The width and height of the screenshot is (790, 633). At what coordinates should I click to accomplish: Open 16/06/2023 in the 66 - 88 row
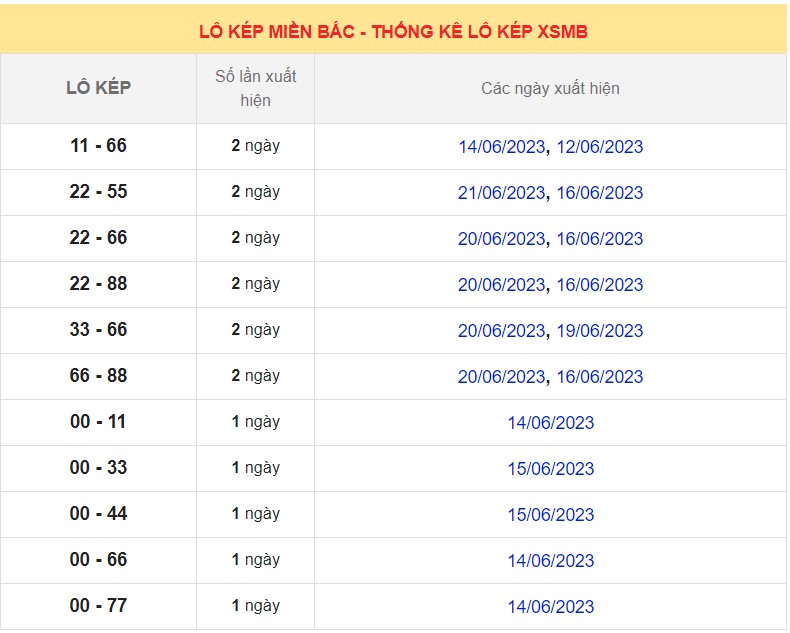(599, 377)
